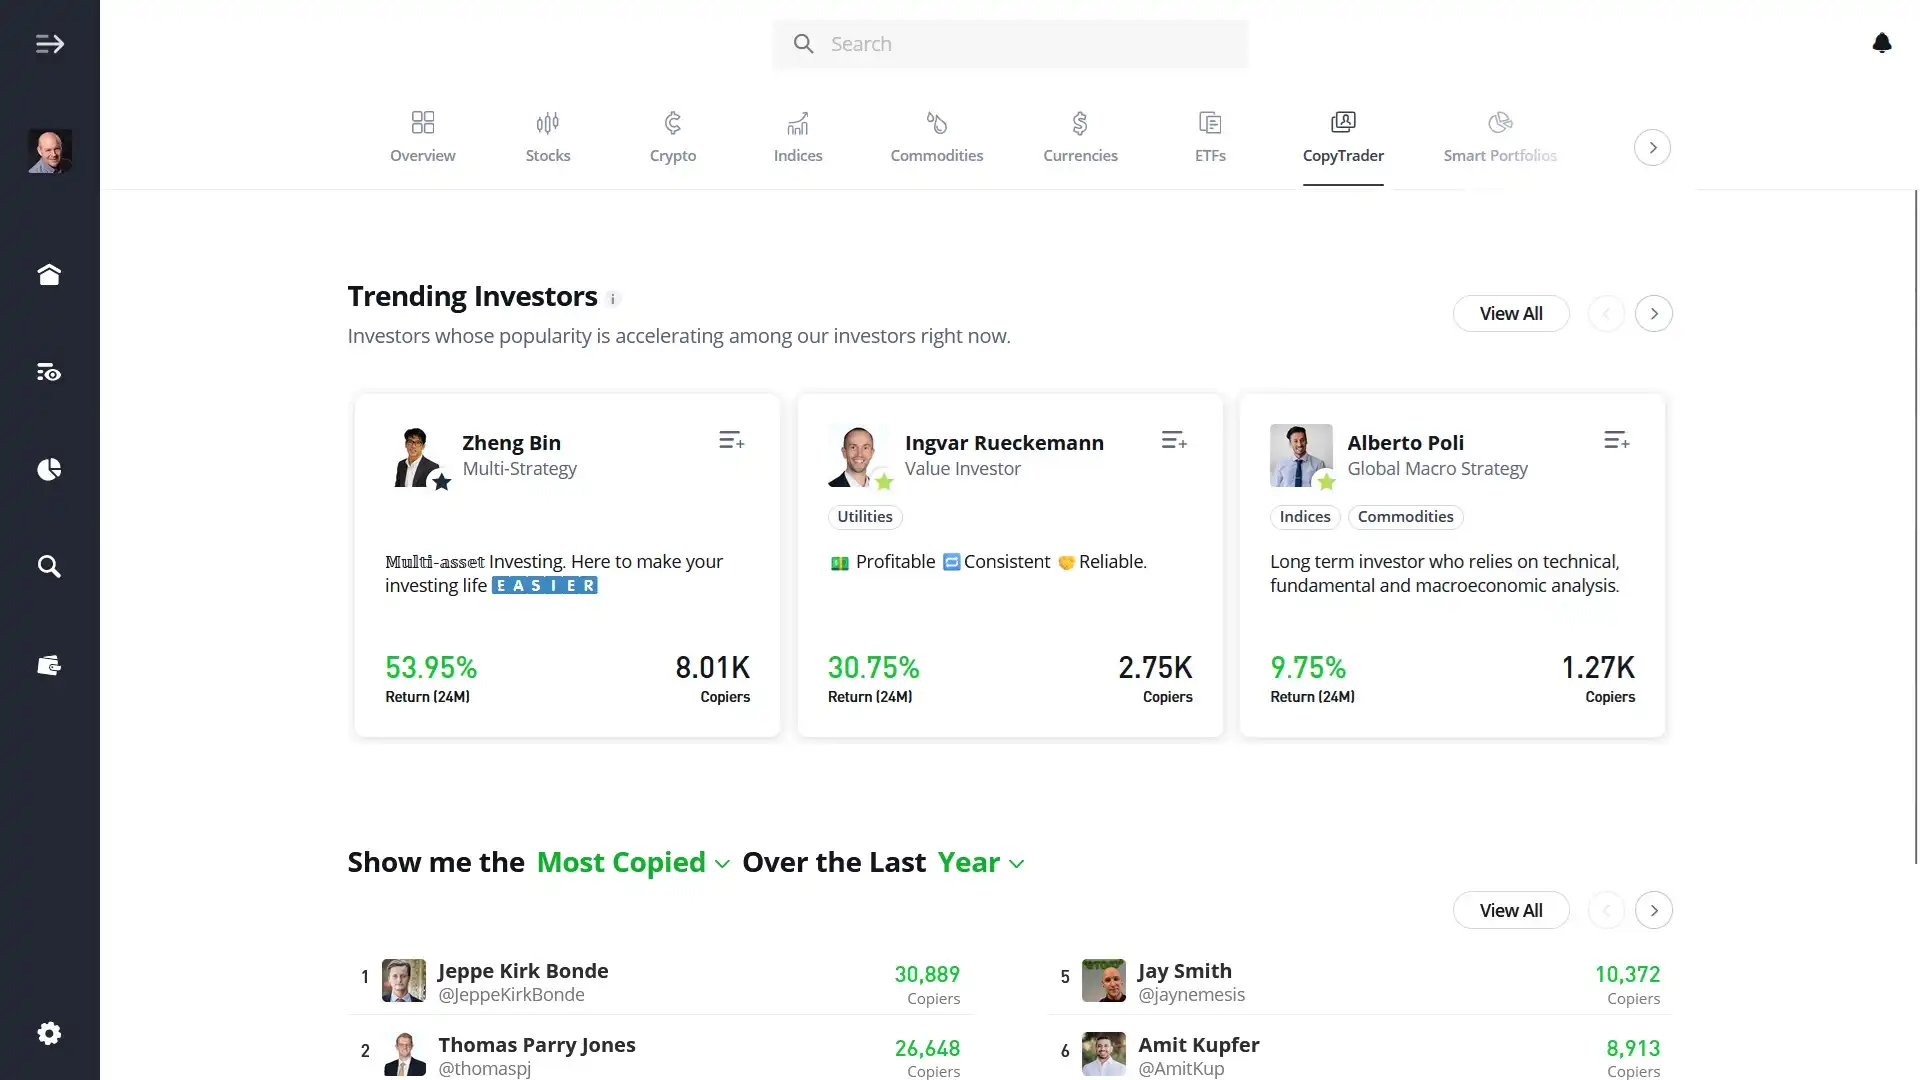This screenshot has height=1080, width=1920.
Task: Click Ingvar's 30.75% return value
Action: 873,667
